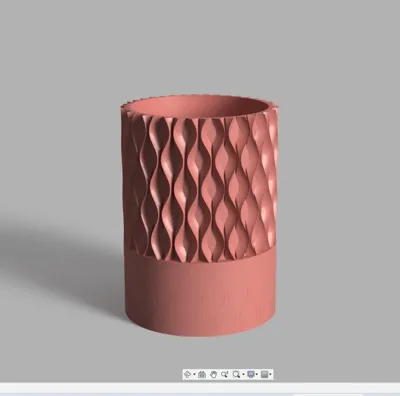Open the Grid and Snaps dropdown arrow
The image size is (400, 396).
click(x=270, y=374)
